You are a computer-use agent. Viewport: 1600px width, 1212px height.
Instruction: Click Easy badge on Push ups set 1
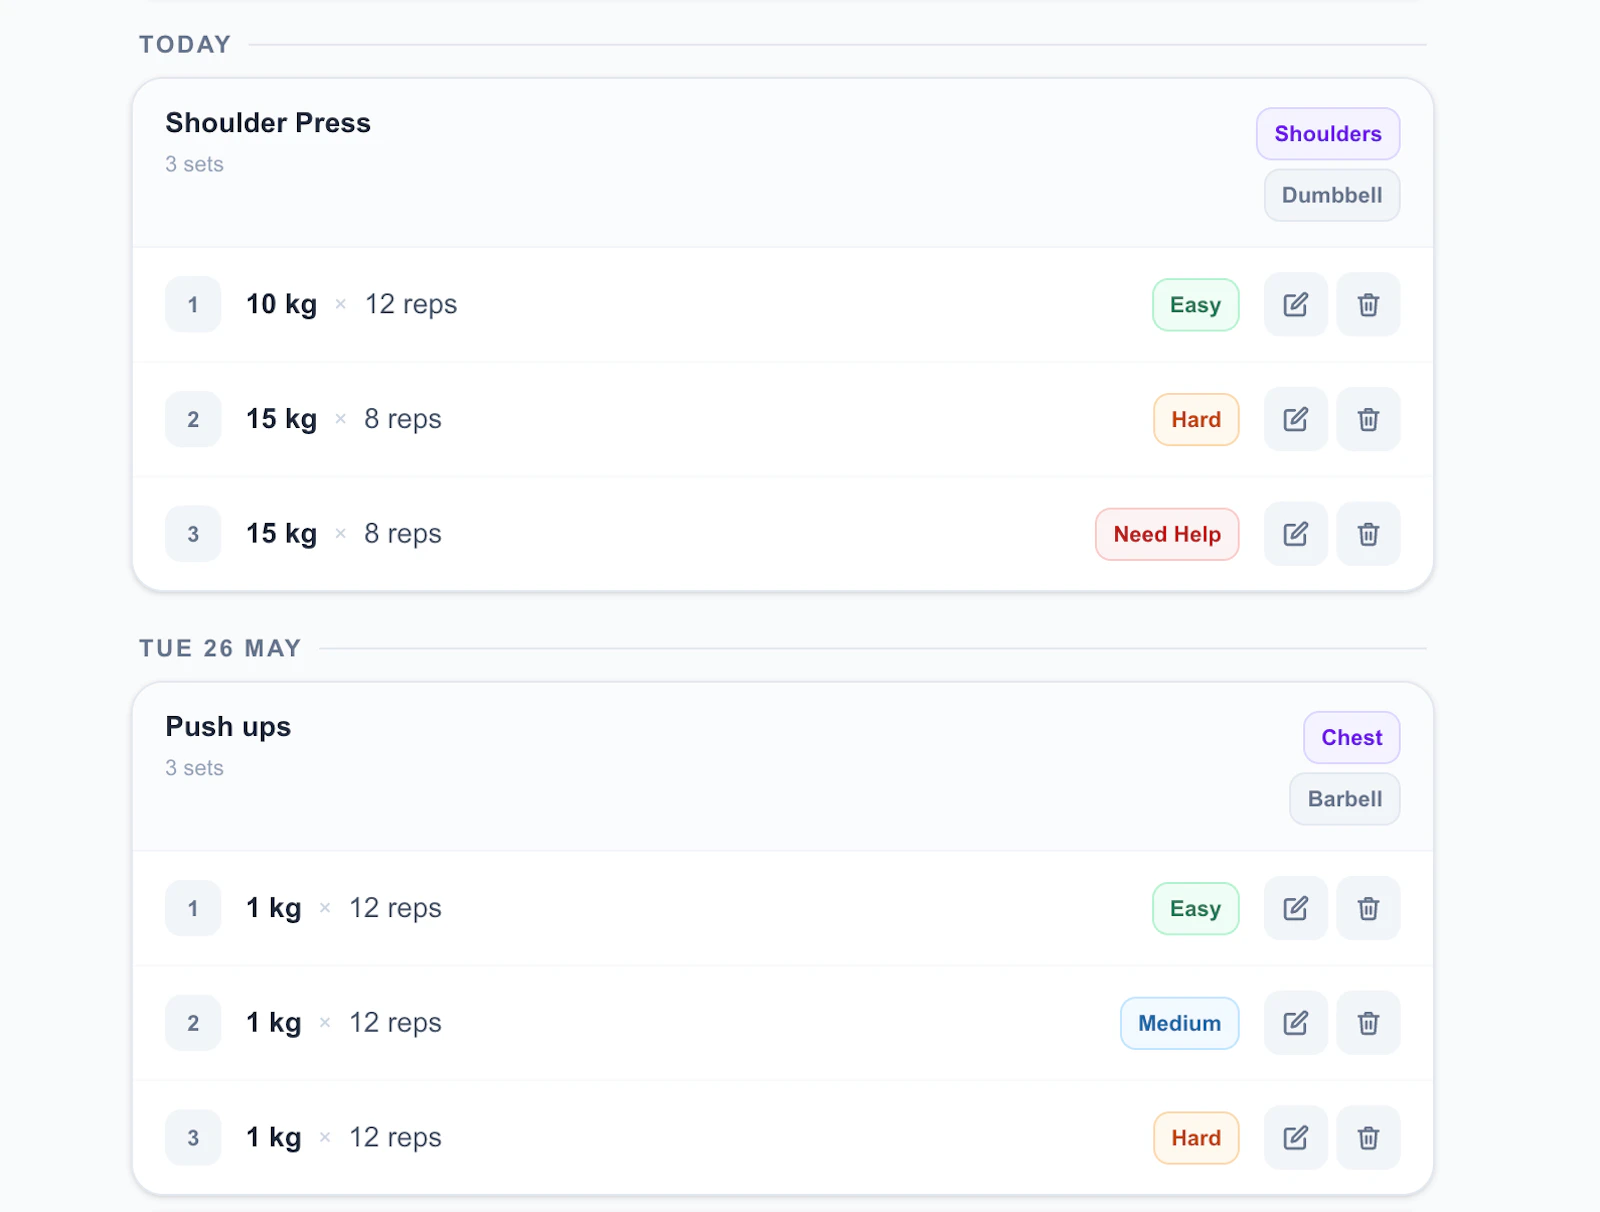point(1196,909)
